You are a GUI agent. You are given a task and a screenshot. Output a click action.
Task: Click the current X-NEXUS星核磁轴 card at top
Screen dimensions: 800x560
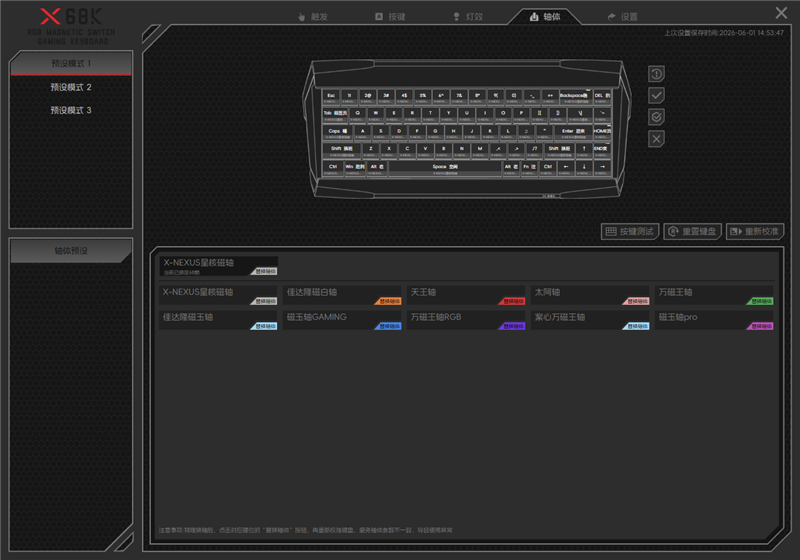click(218, 266)
